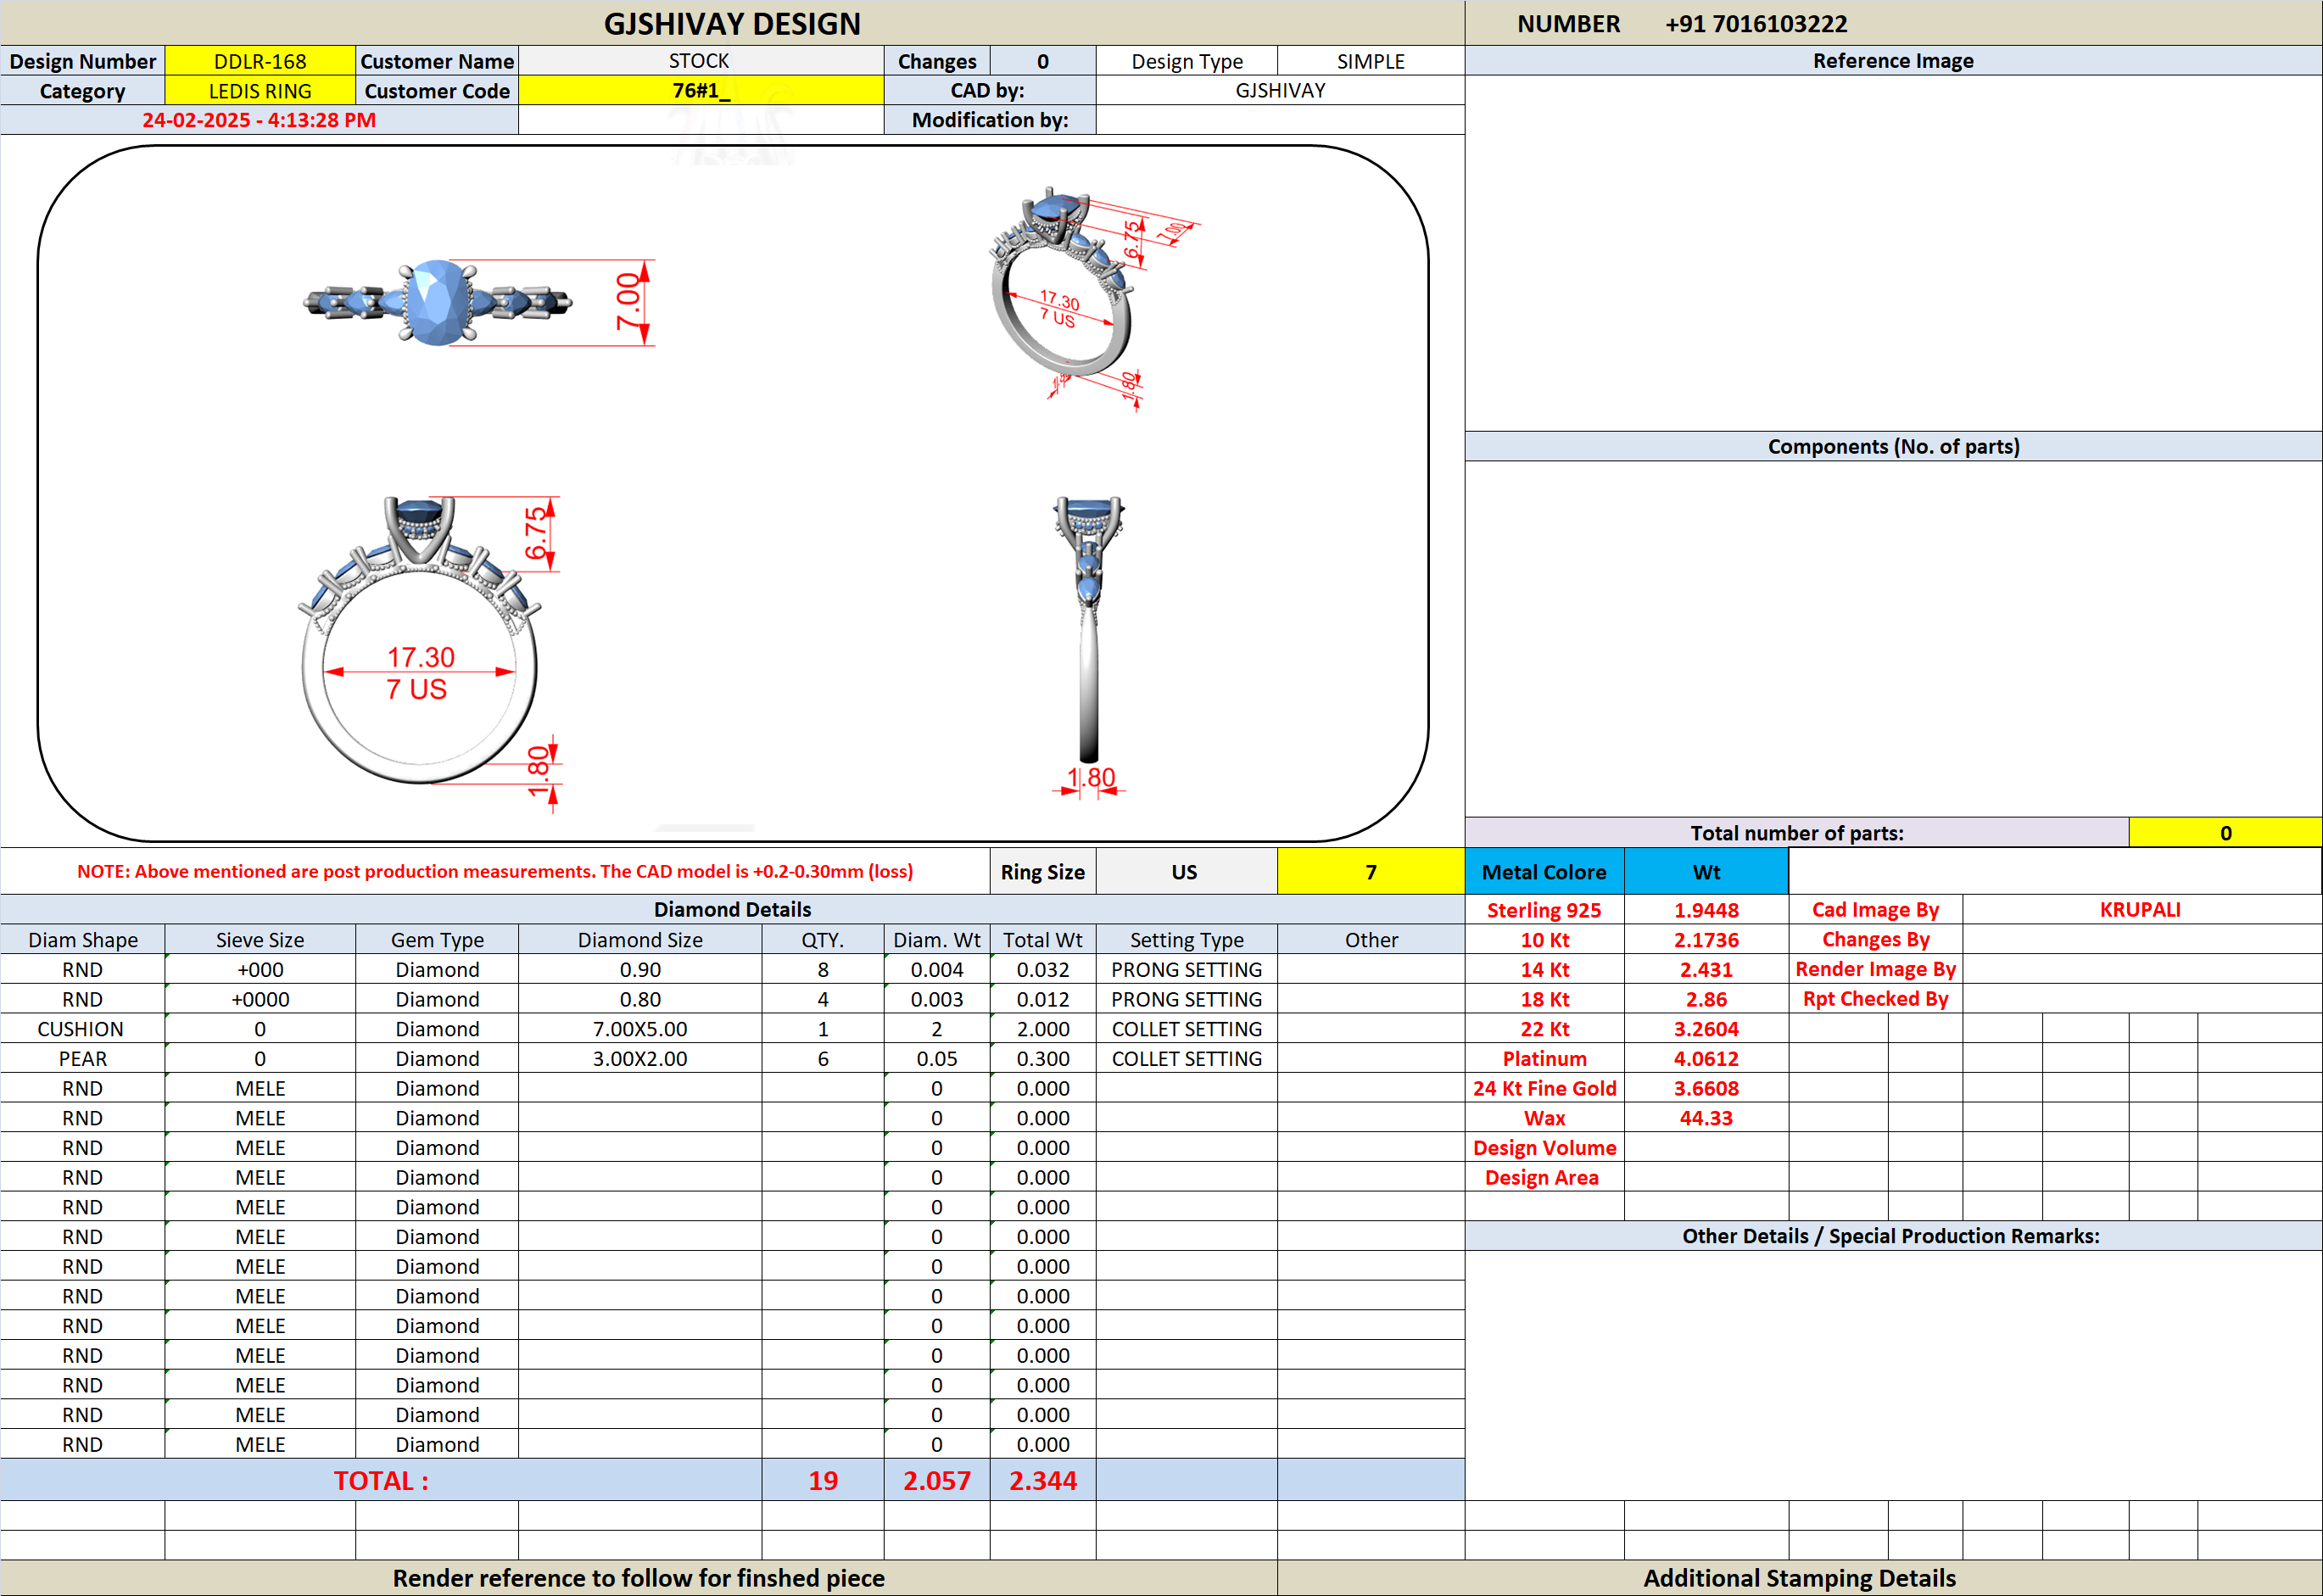
Task: Select the Wax weight value 44.33
Action: tap(1706, 1118)
